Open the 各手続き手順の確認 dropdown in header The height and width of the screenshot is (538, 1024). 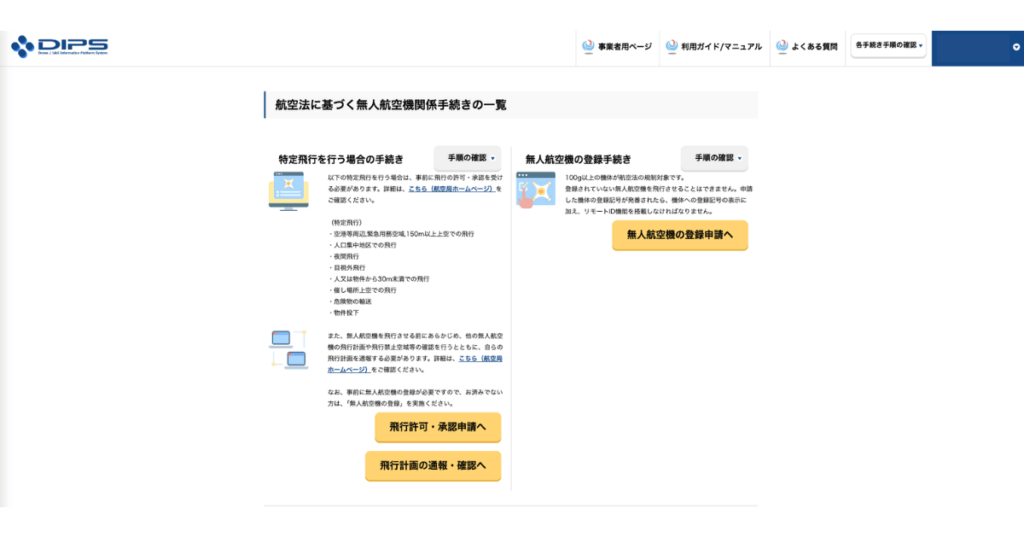[888, 45]
